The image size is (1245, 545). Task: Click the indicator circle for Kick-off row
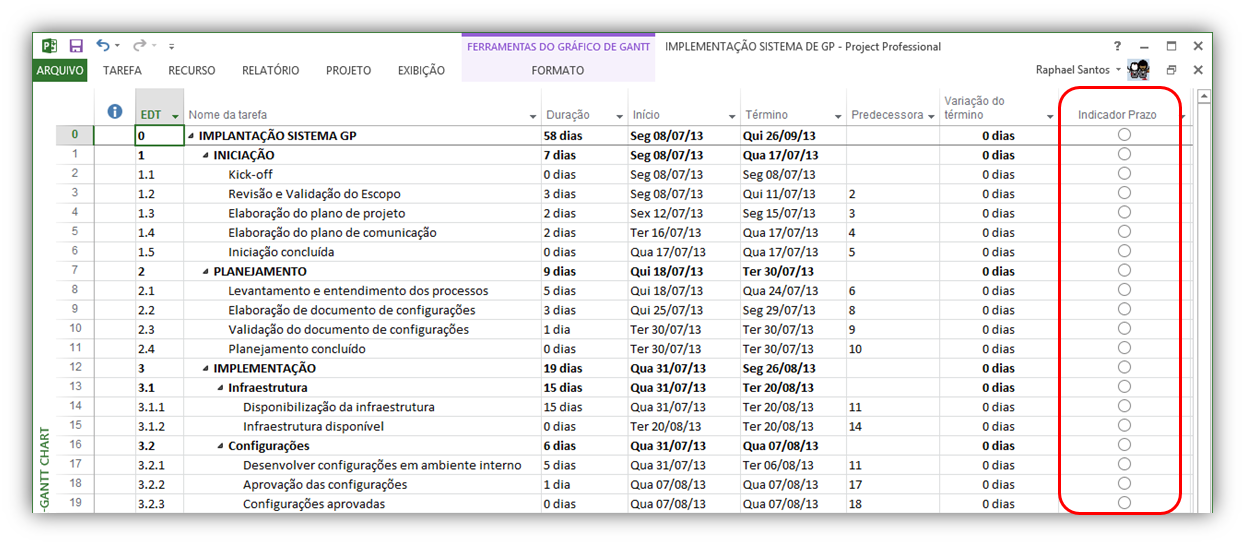(x=1124, y=173)
